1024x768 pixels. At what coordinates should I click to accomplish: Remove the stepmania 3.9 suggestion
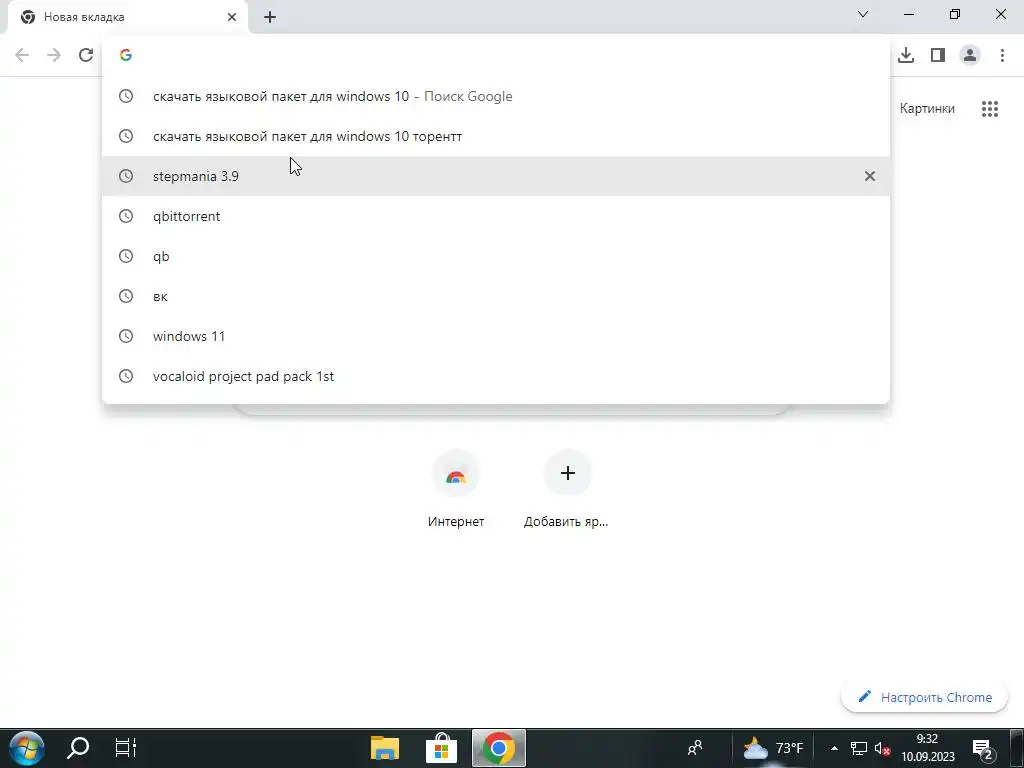click(x=870, y=176)
